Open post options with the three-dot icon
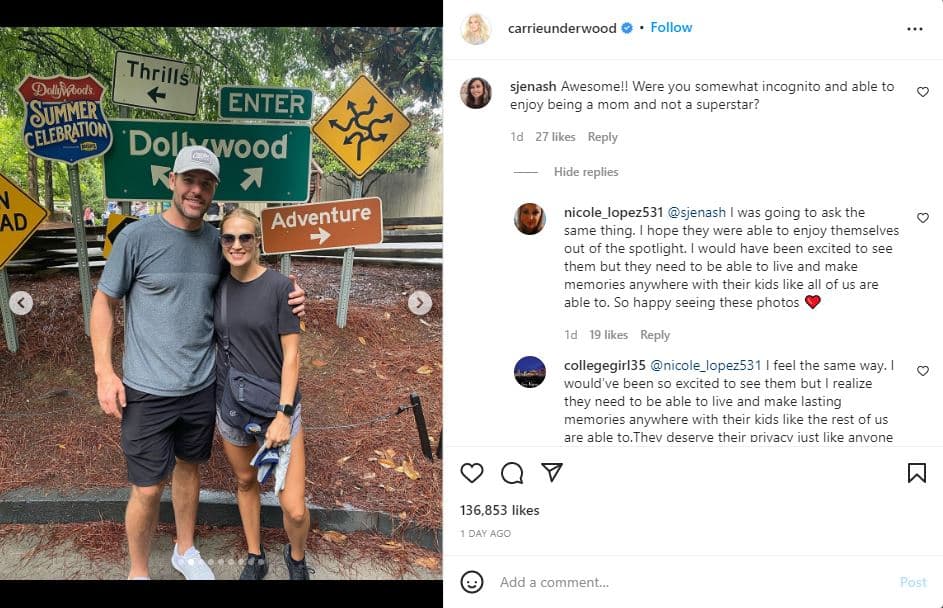 [915, 28]
